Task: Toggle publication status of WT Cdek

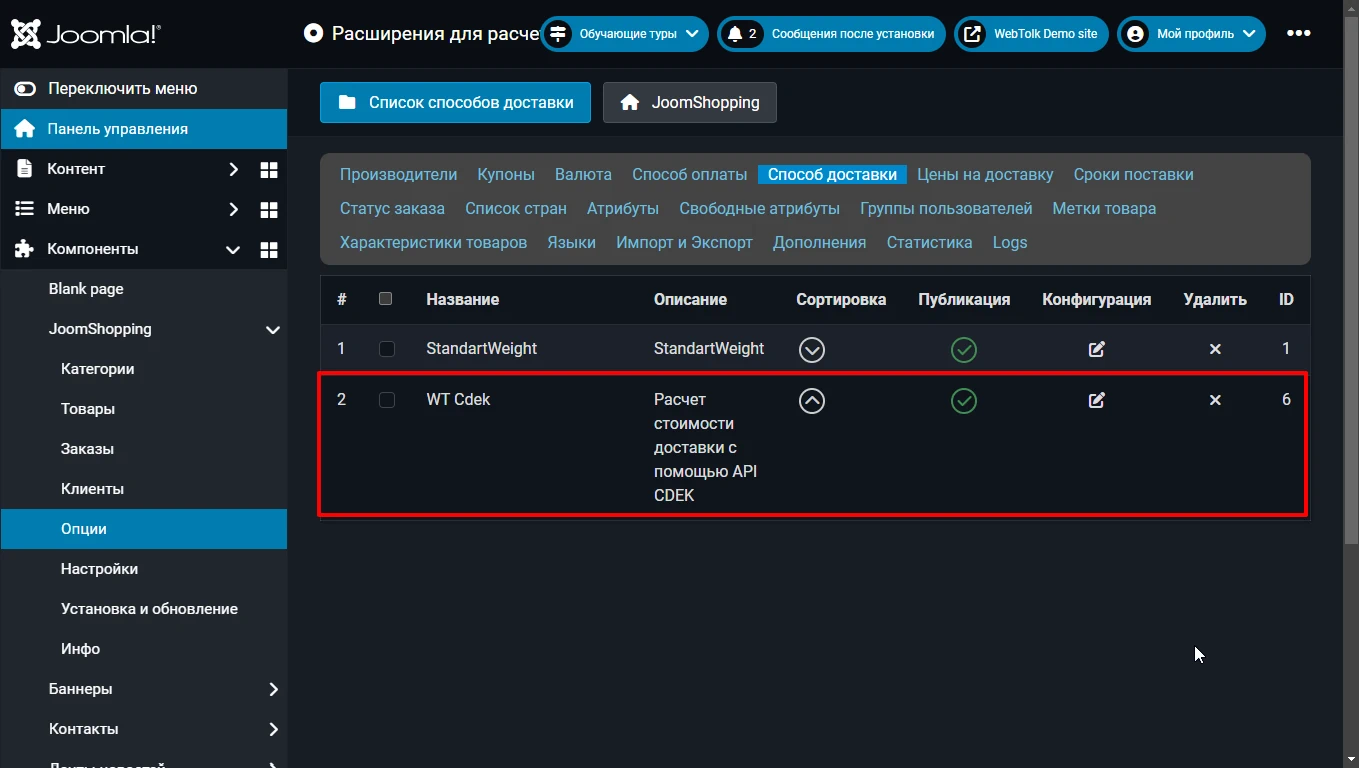Action: (964, 401)
